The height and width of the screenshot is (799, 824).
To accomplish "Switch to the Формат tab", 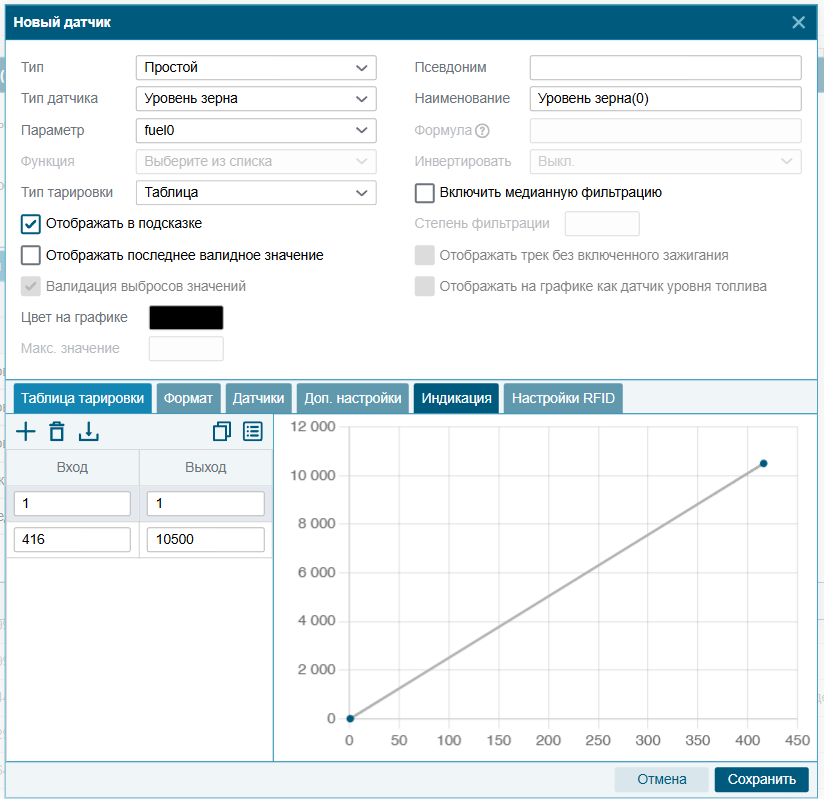I will (x=188, y=398).
